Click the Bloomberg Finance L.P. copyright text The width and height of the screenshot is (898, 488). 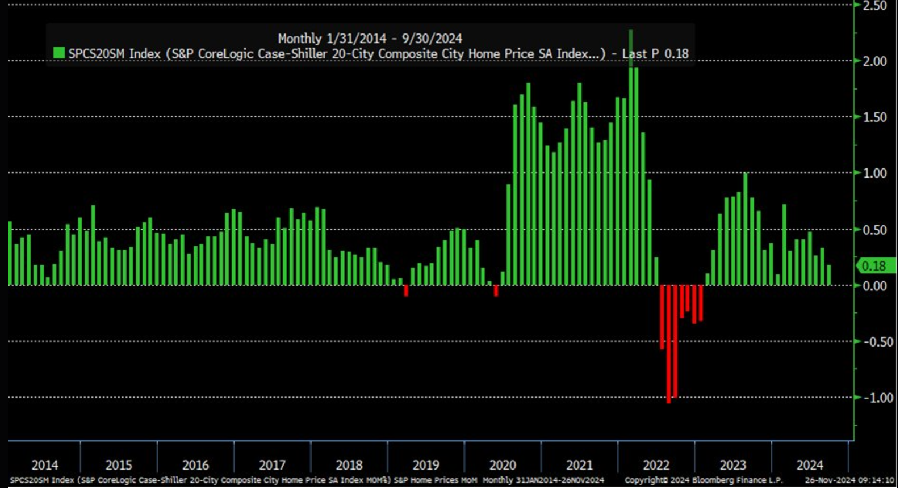click(x=703, y=480)
